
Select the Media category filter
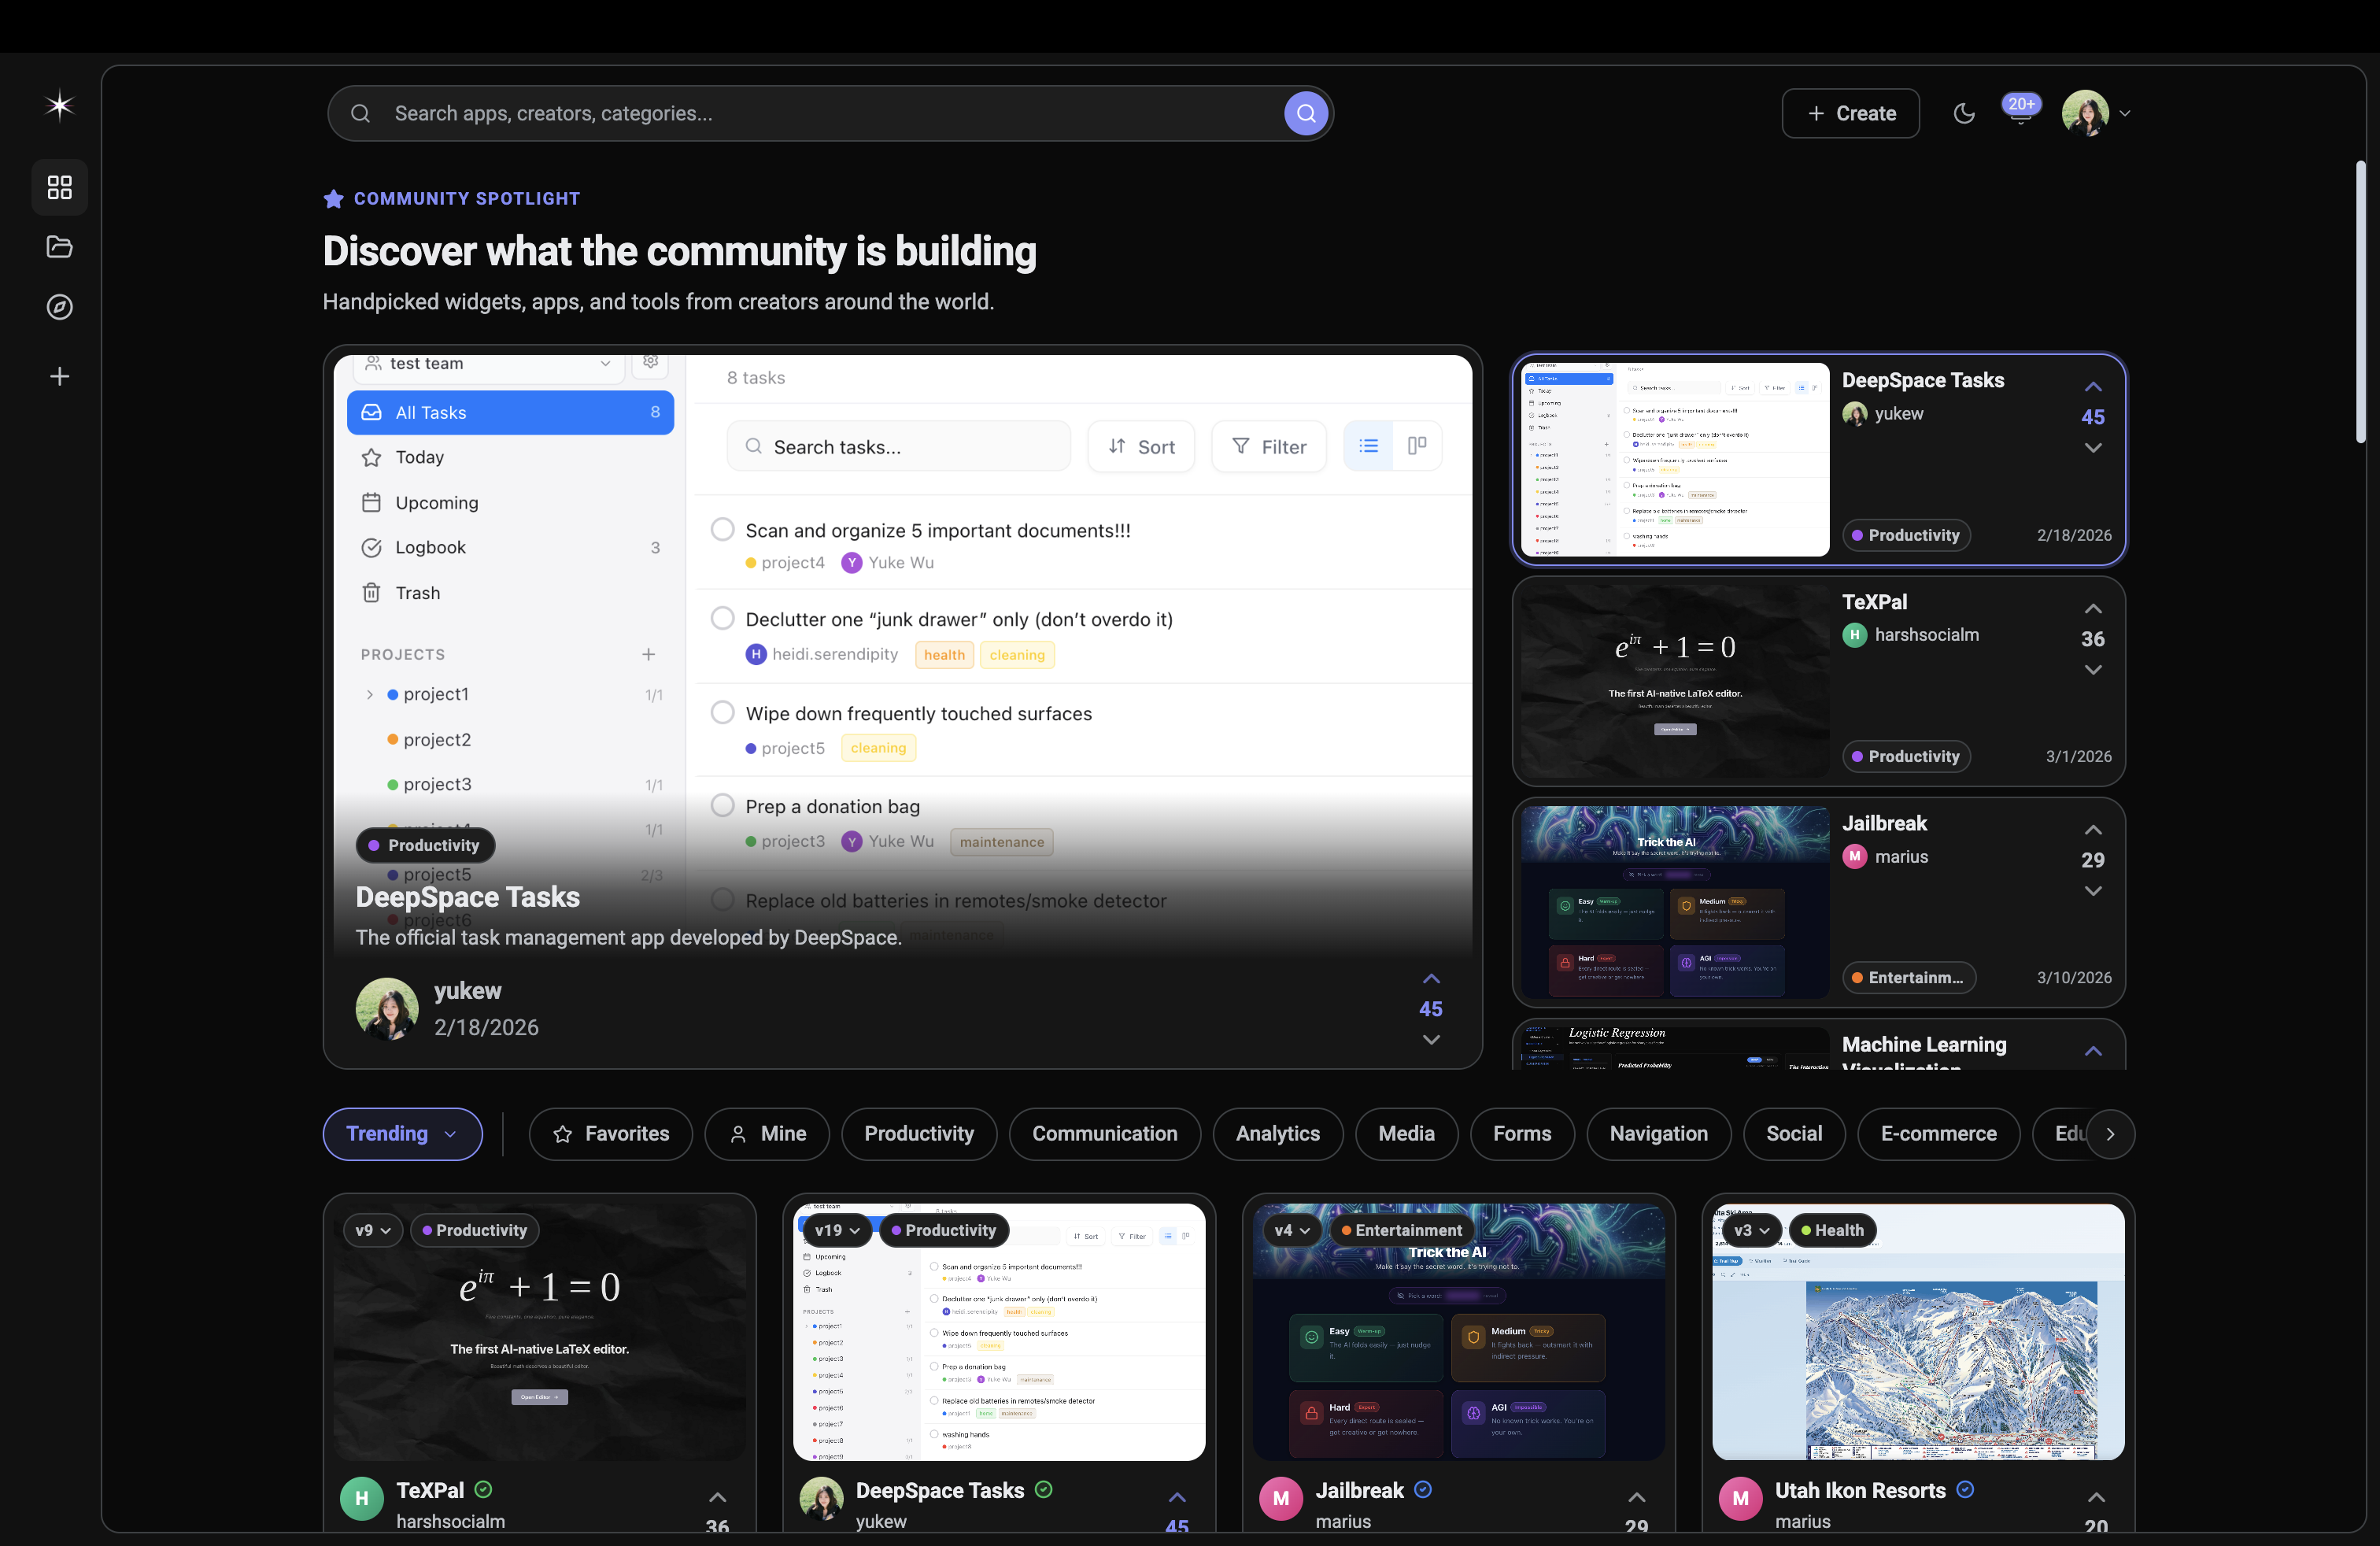pyautogui.click(x=1406, y=1134)
